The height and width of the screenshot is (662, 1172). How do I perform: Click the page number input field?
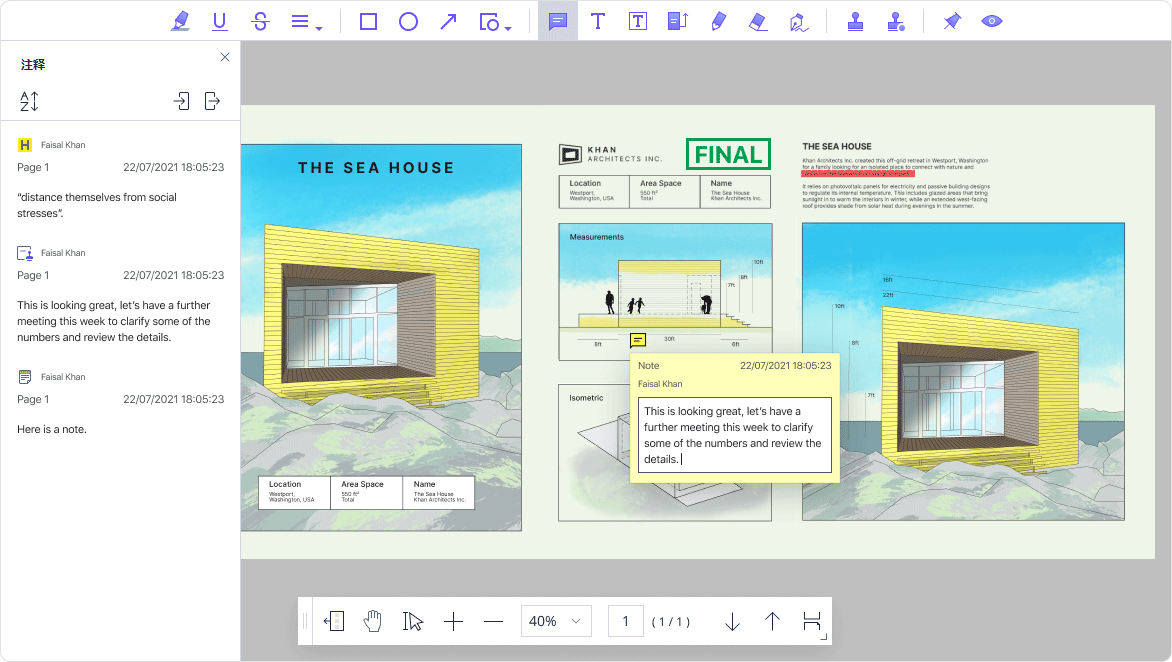626,621
